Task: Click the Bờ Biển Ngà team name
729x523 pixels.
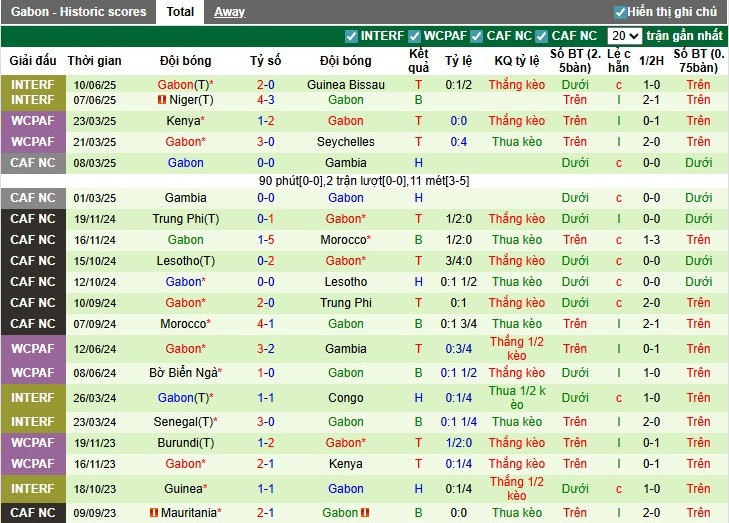Action: (x=186, y=373)
